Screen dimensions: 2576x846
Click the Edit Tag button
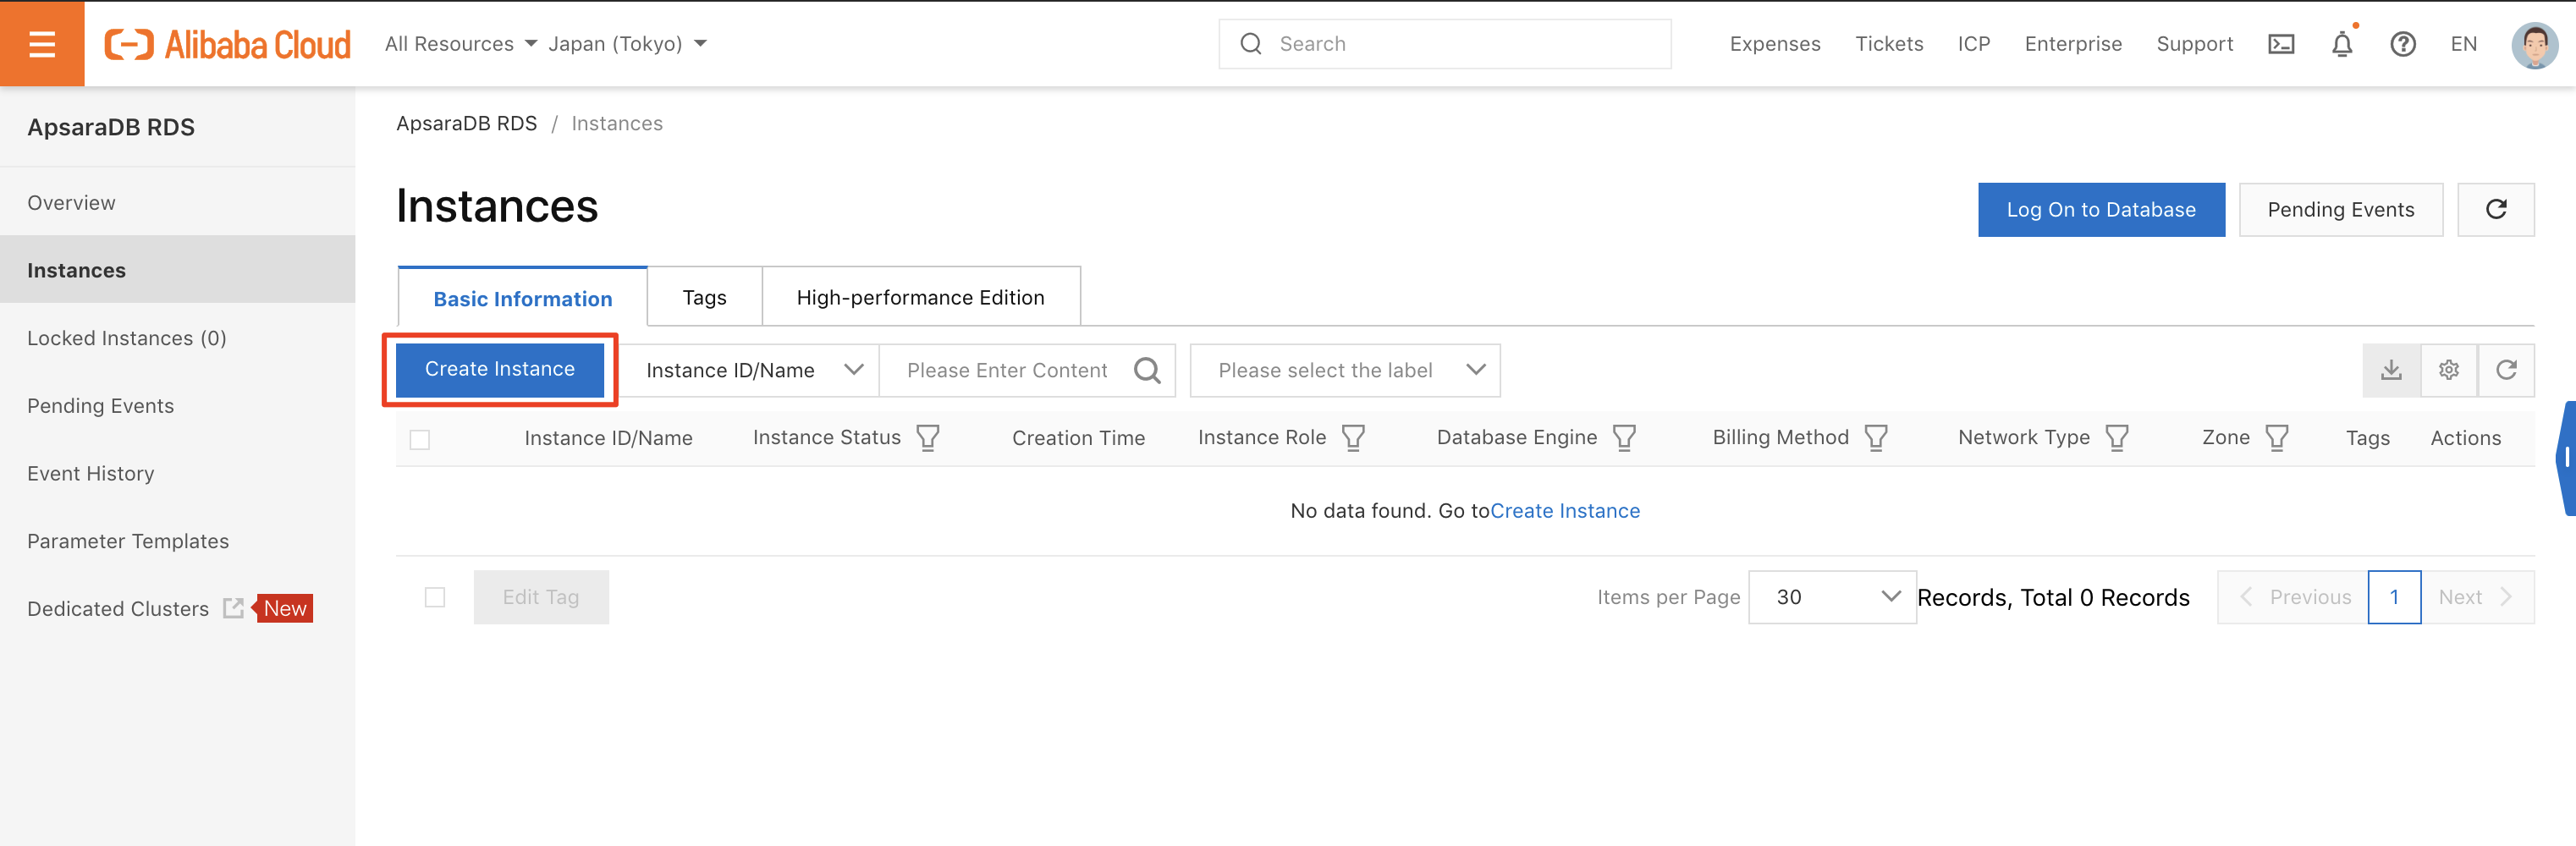pyautogui.click(x=541, y=597)
